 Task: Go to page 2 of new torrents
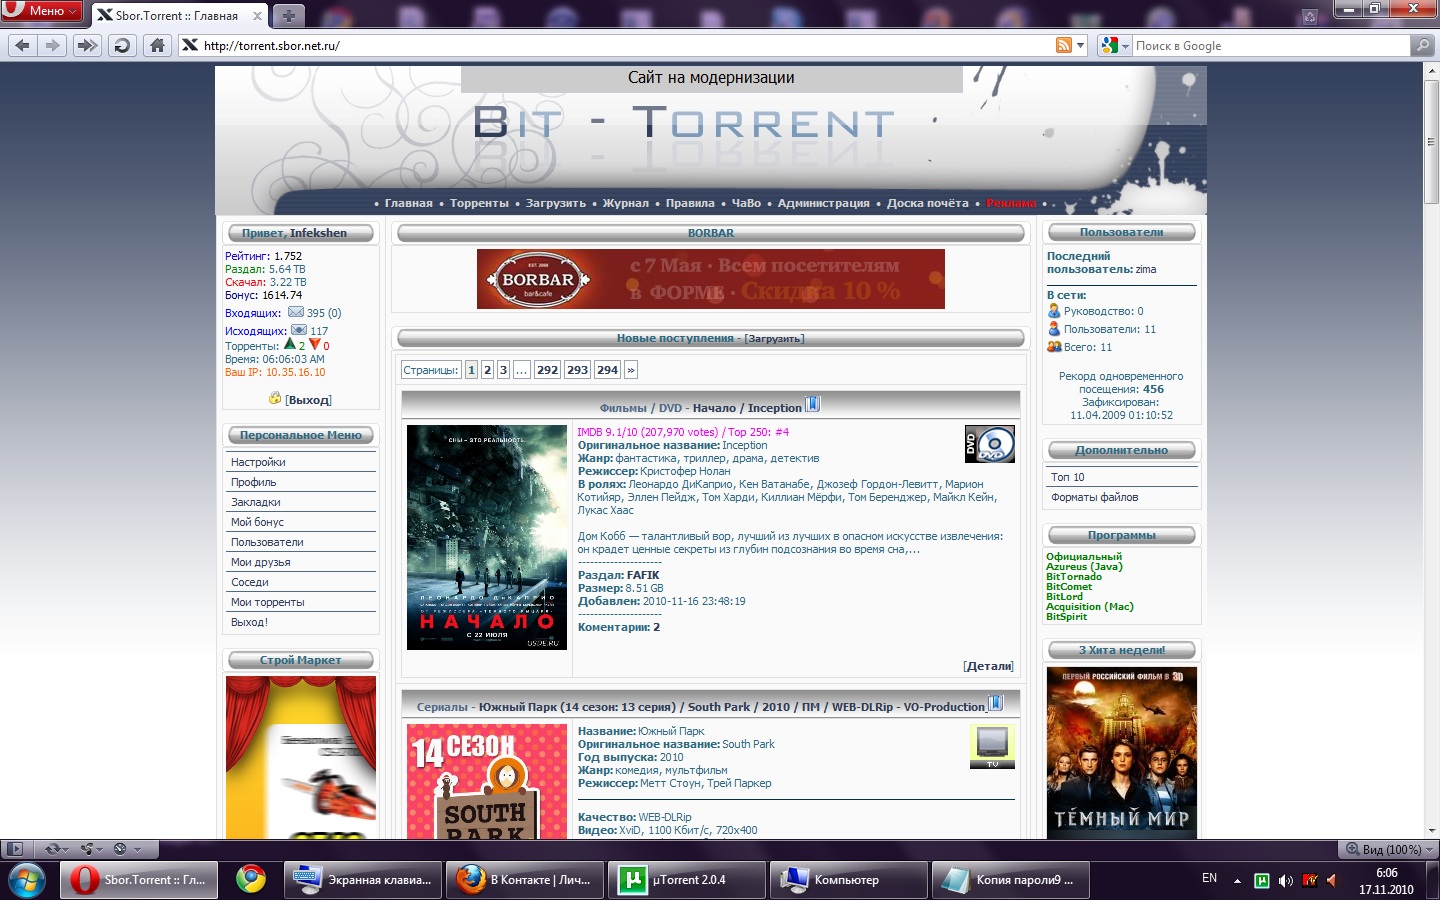pyautogui.click(x=487, y=370)
